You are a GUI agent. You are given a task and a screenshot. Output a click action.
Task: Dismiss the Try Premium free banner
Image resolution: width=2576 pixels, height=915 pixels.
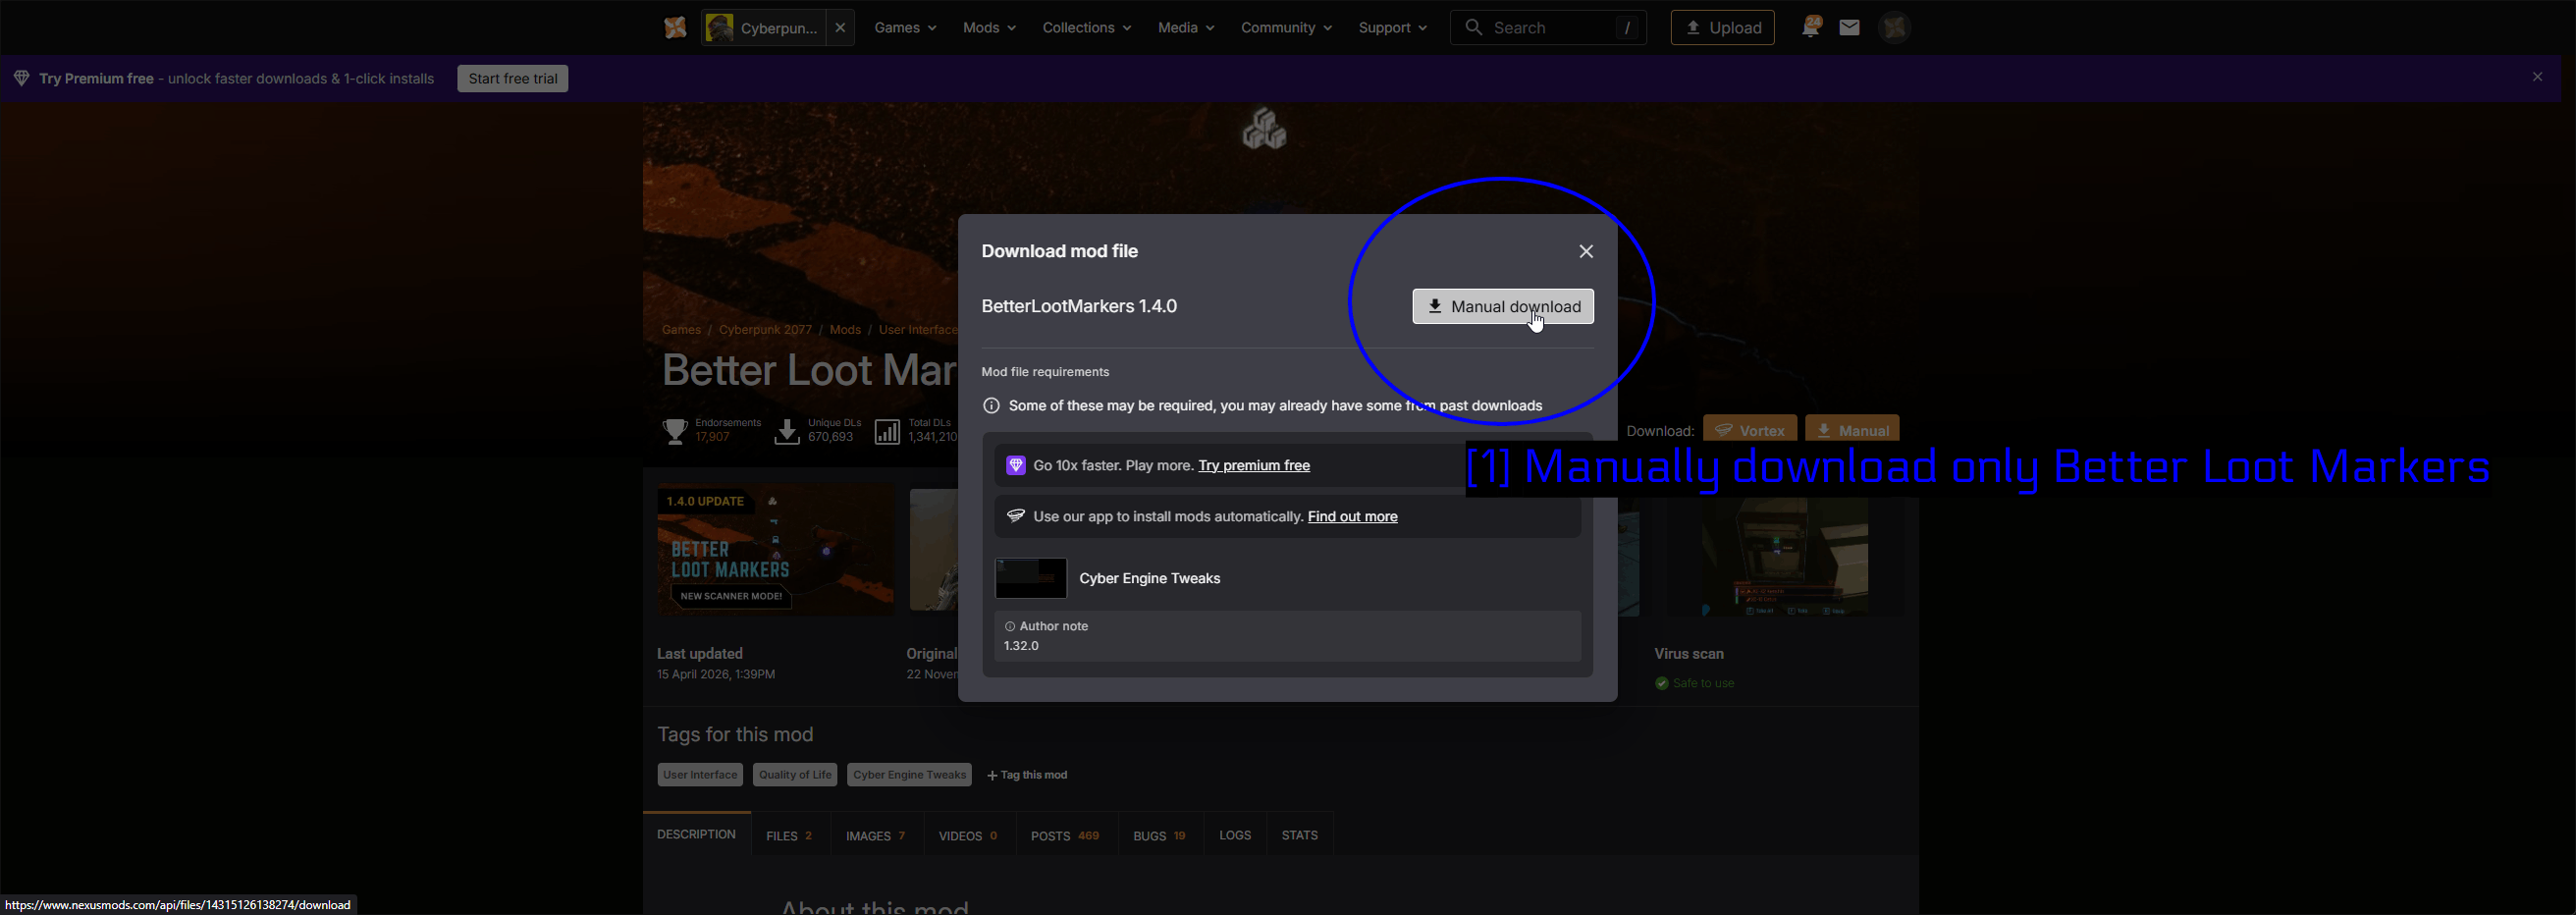[2537, 77]
